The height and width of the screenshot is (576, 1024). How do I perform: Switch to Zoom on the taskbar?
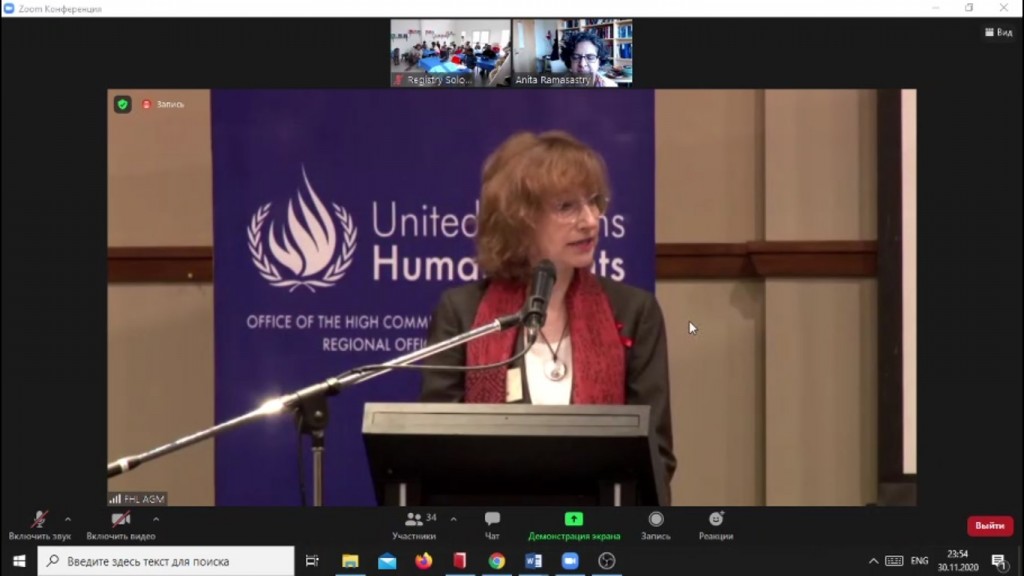point(570,561)
